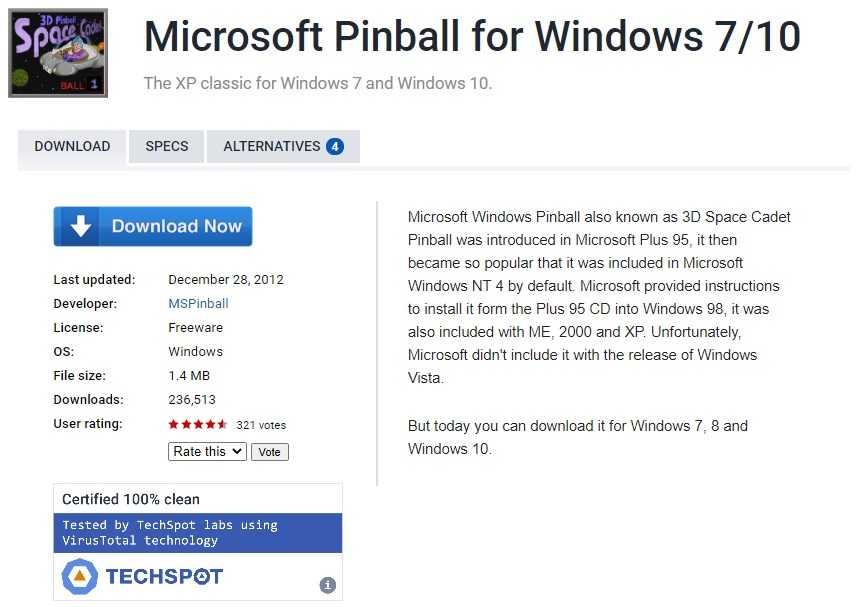Screen dimensions: 861x607
Task: Click the alternatives count badge showing 4
Action: [334, 147]
